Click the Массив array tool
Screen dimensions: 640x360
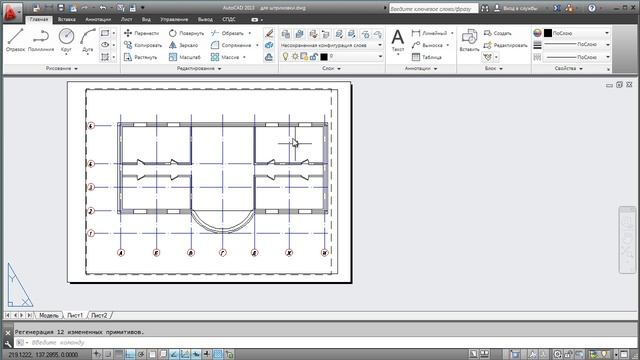[225, 57]
